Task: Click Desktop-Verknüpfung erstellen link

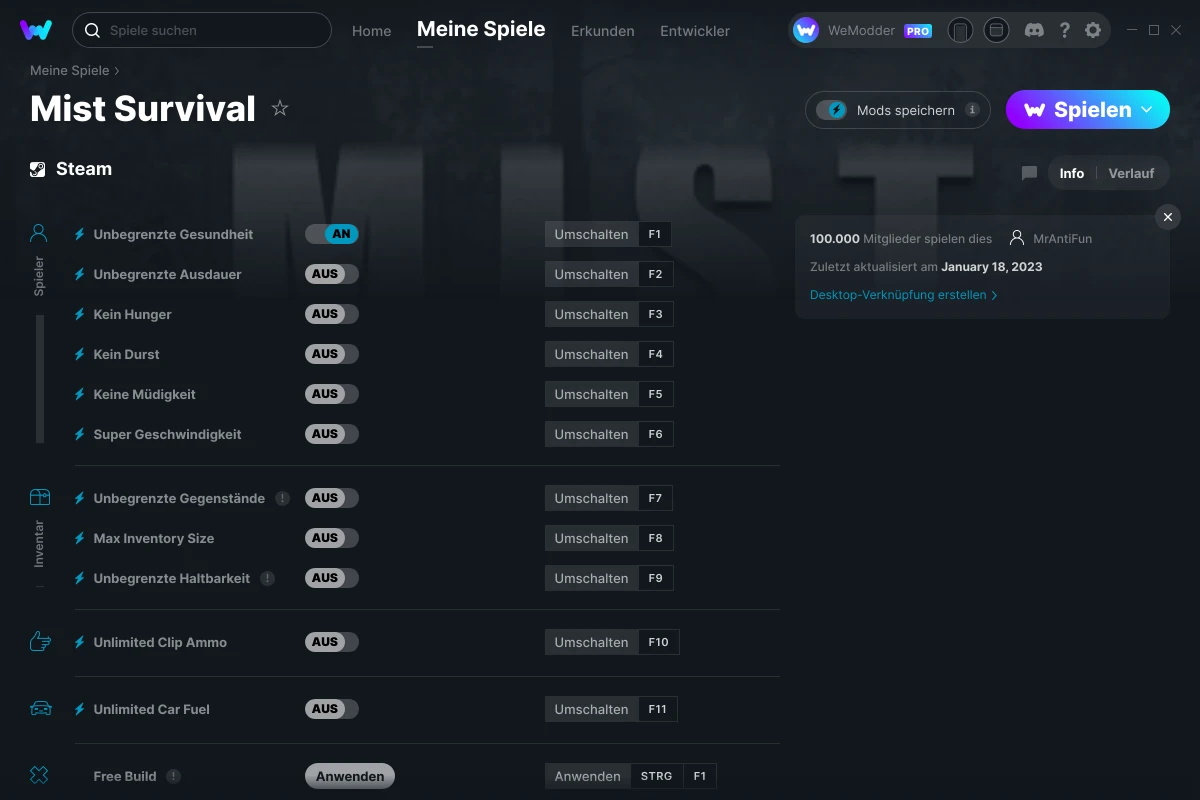Action: tap(903, 295)
